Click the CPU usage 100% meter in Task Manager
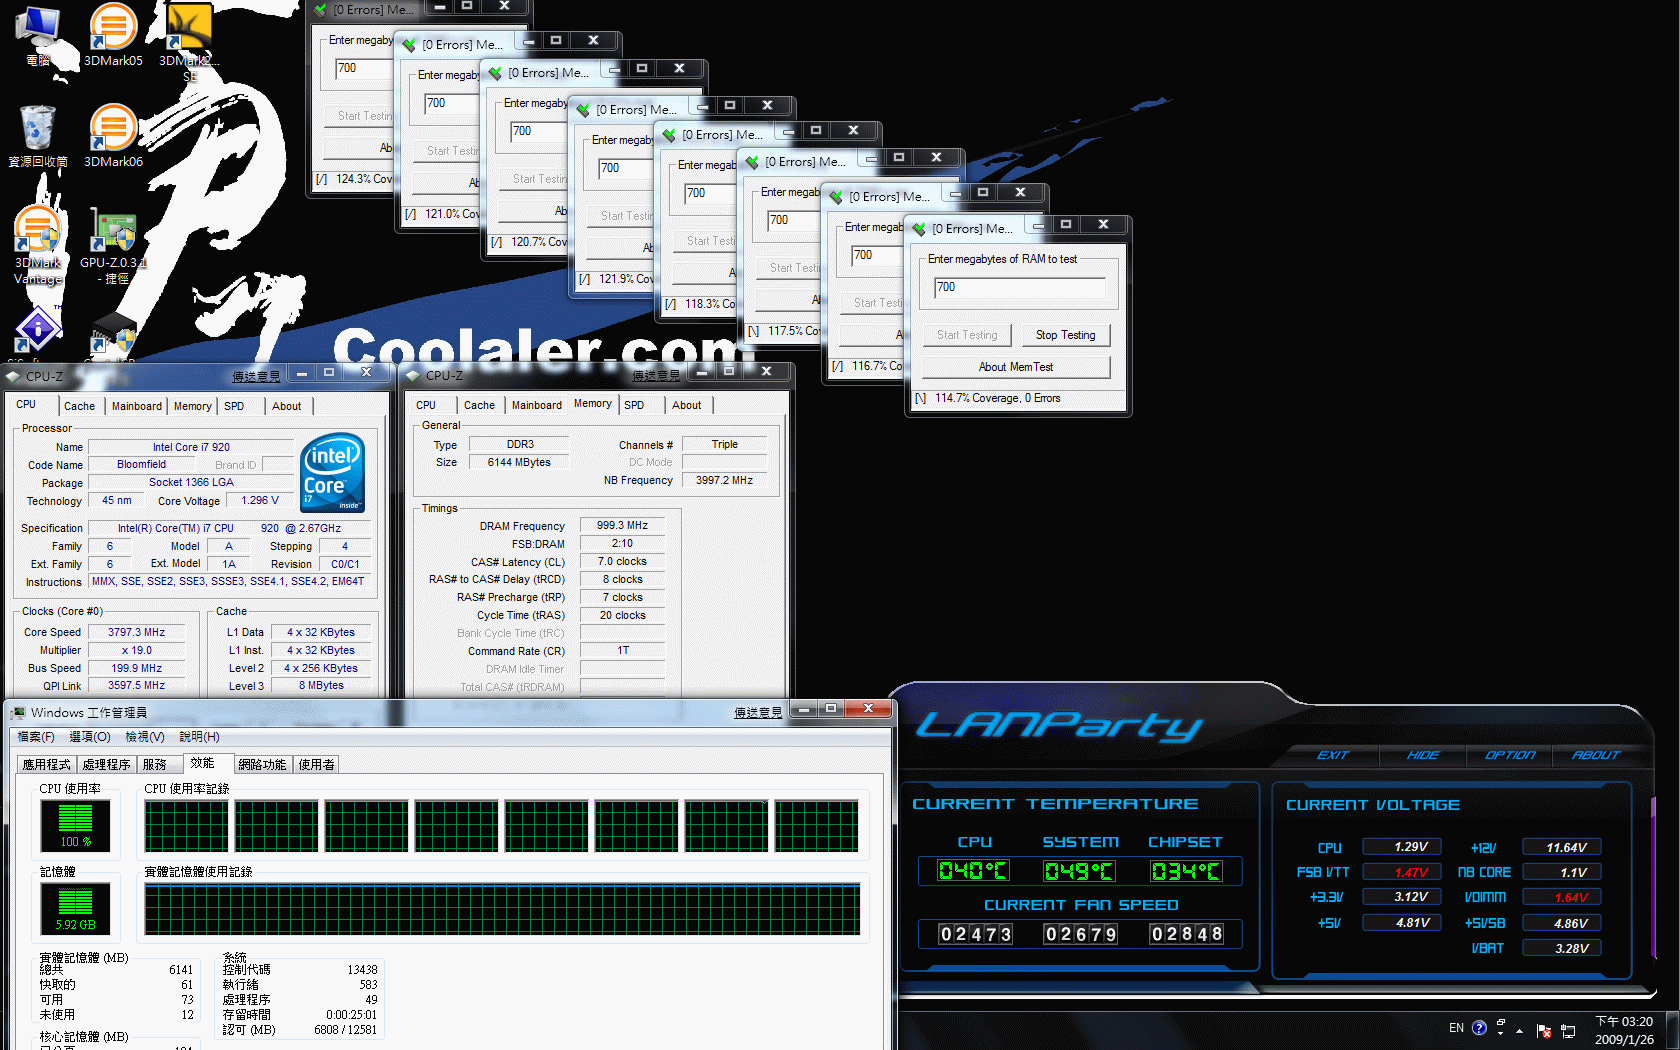 (x=75, y=825)
